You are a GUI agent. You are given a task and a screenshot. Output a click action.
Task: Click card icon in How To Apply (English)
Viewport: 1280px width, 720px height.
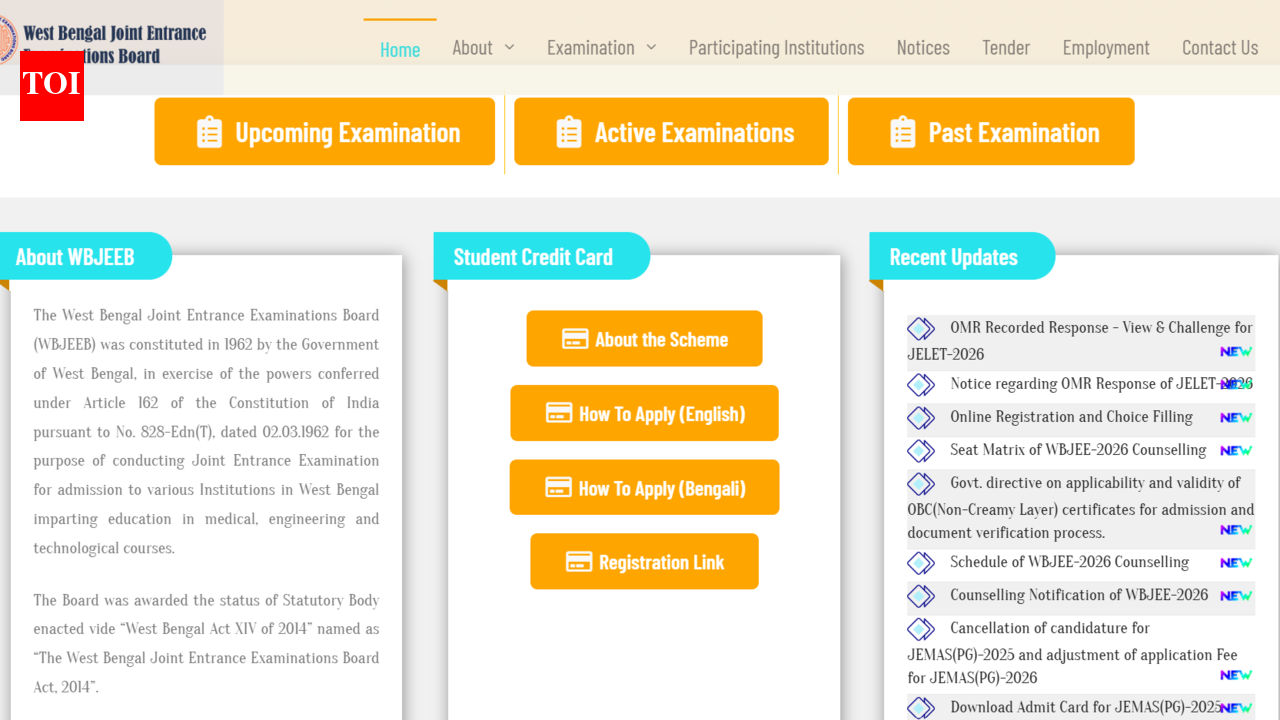pos(559,413)
